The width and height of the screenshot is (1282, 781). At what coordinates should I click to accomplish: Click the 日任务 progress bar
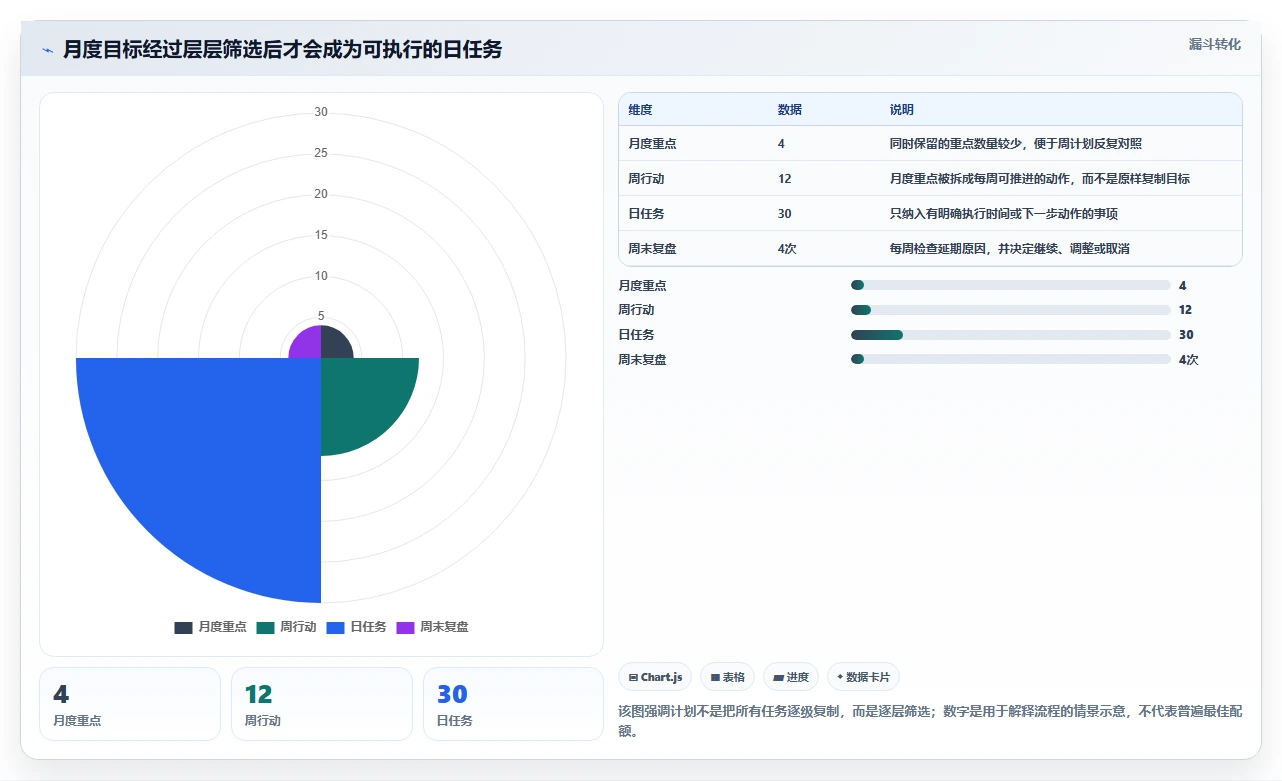[x=1010, y=335]
